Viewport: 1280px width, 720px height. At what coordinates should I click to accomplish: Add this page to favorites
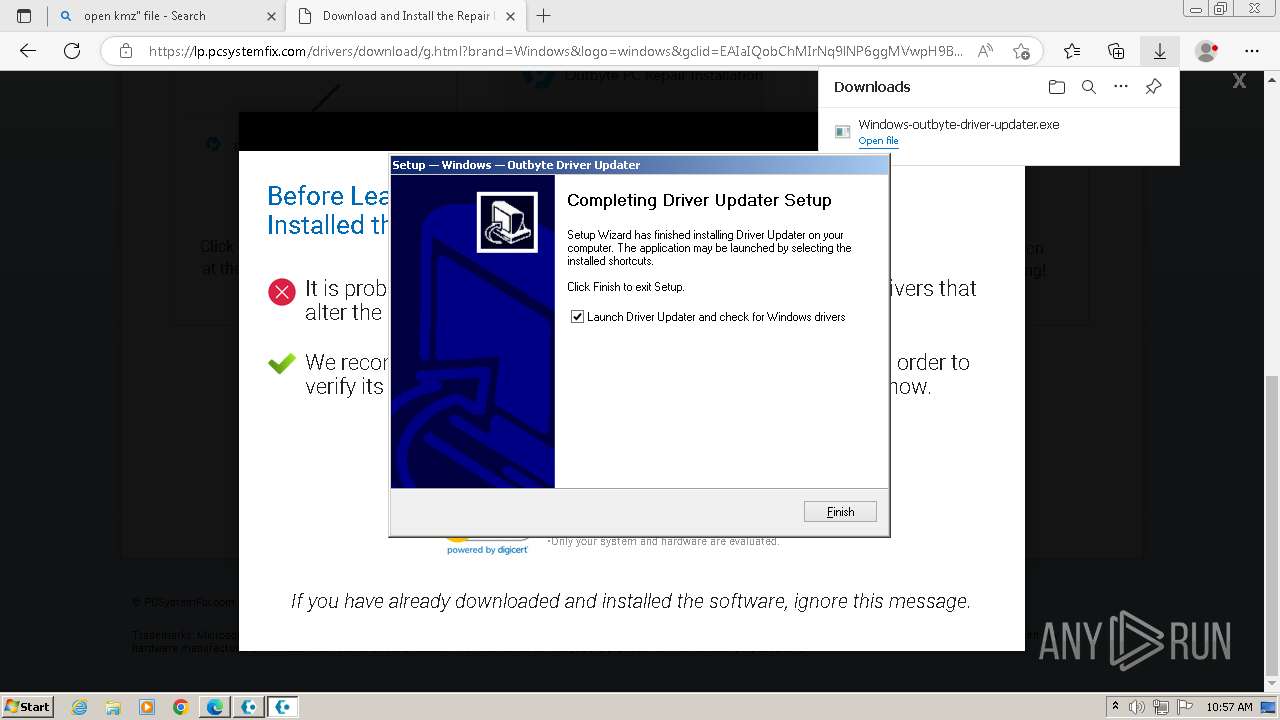1021,51
